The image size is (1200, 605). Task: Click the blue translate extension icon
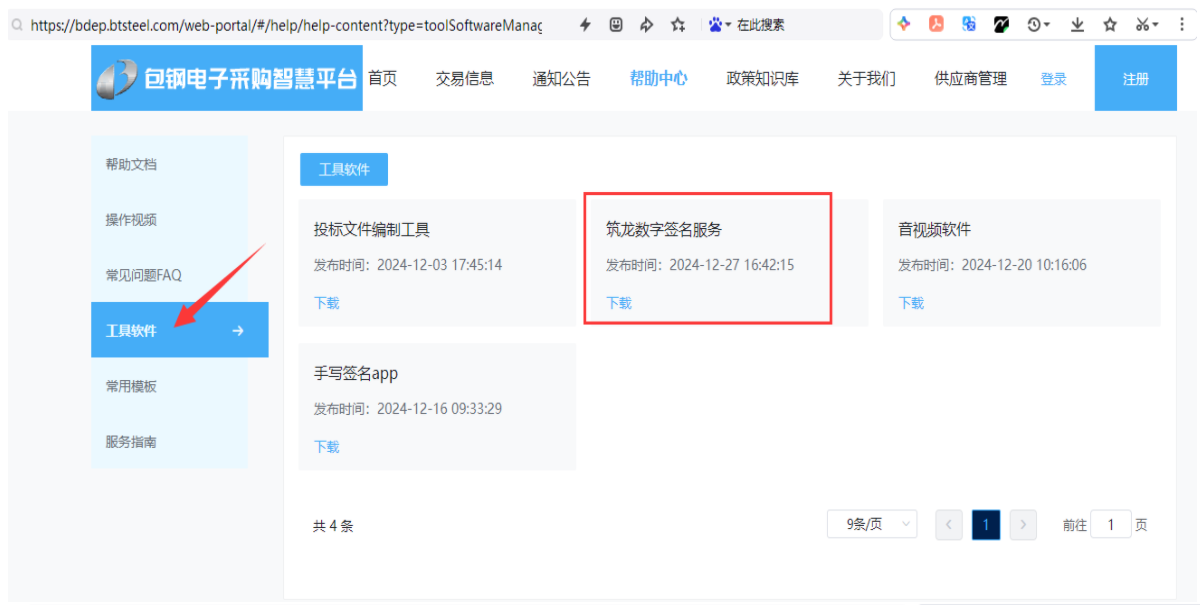[968, 25]
